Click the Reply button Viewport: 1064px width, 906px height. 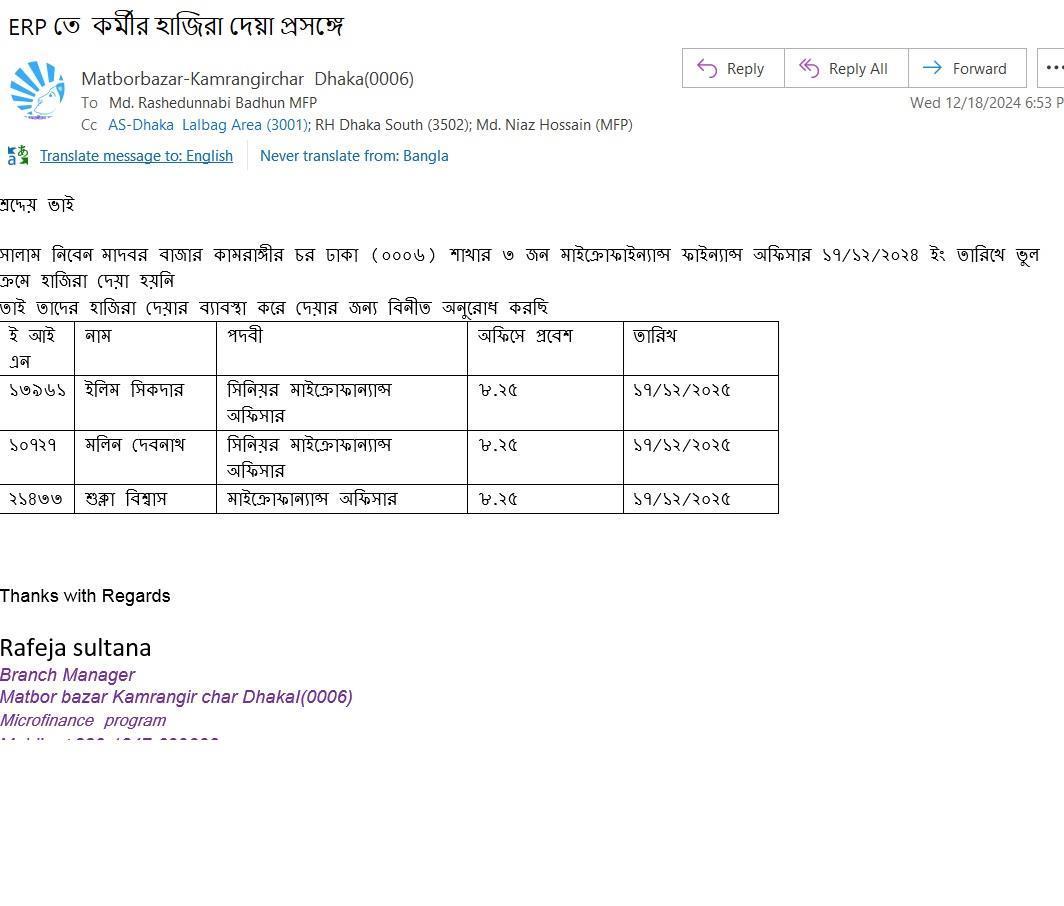[733, 69]
